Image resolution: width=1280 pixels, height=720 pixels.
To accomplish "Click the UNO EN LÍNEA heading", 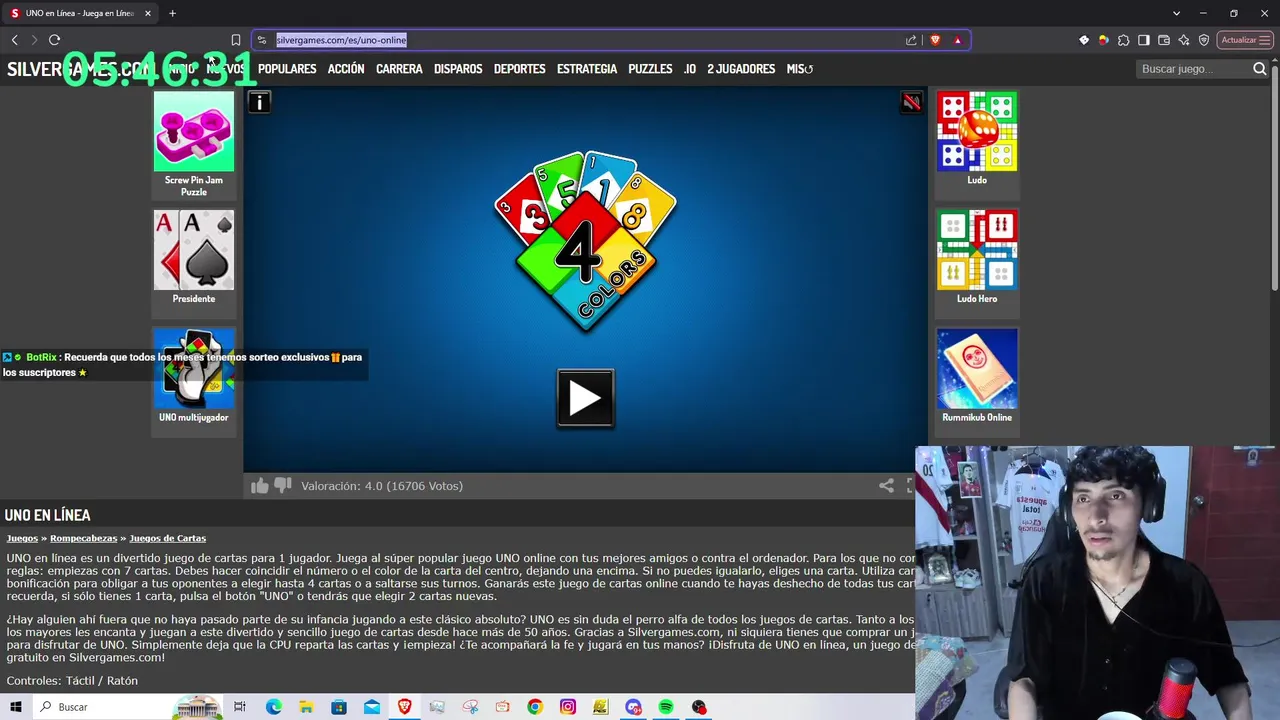I will click(48, 515).
